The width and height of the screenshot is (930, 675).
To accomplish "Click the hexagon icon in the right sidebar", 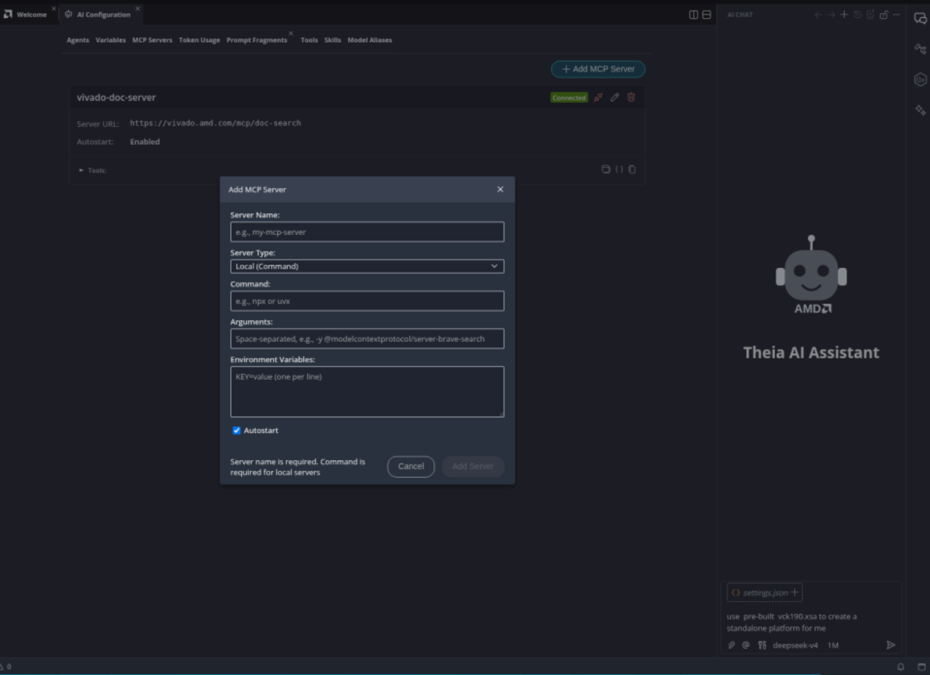I will click(920, 79).
